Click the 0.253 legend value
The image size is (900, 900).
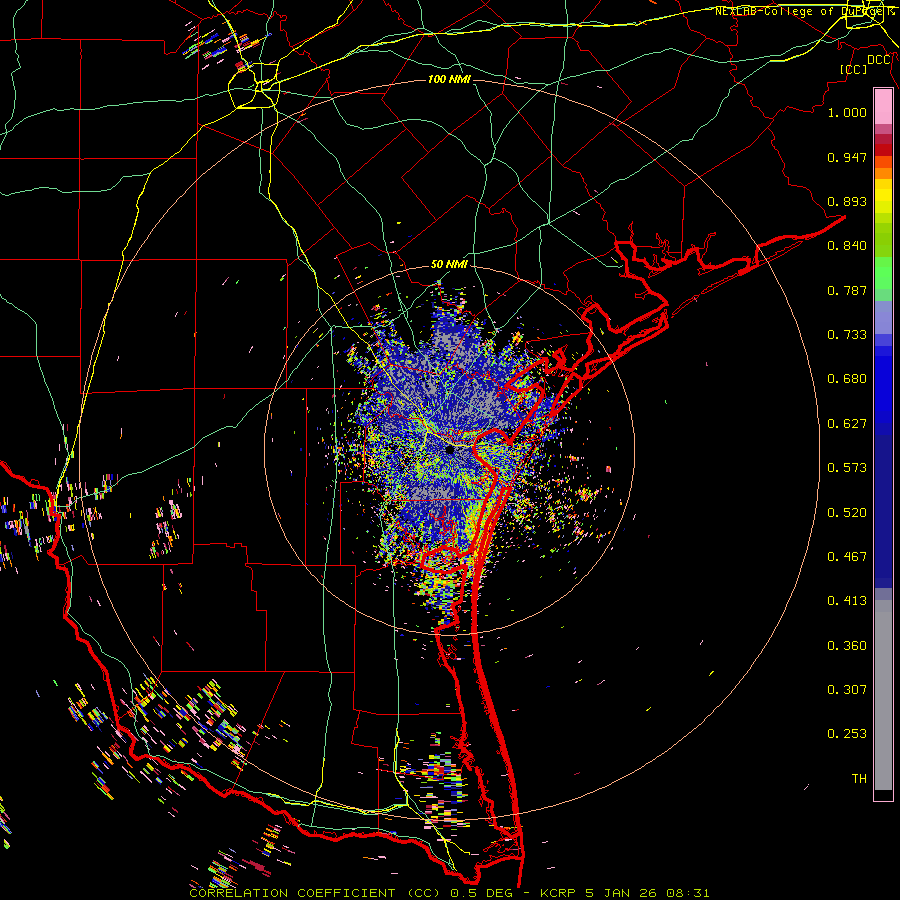[x=847, y=734]
